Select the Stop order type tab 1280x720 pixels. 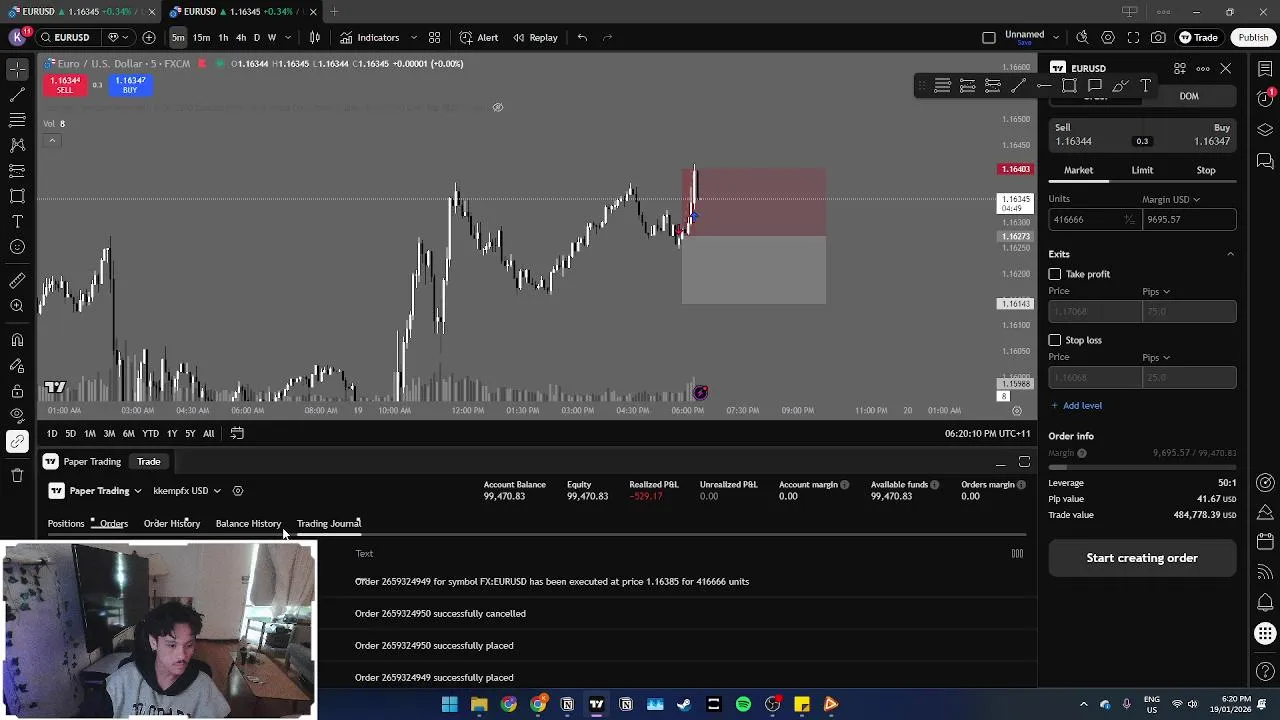pyautogui.click(x=1206, y=170)
